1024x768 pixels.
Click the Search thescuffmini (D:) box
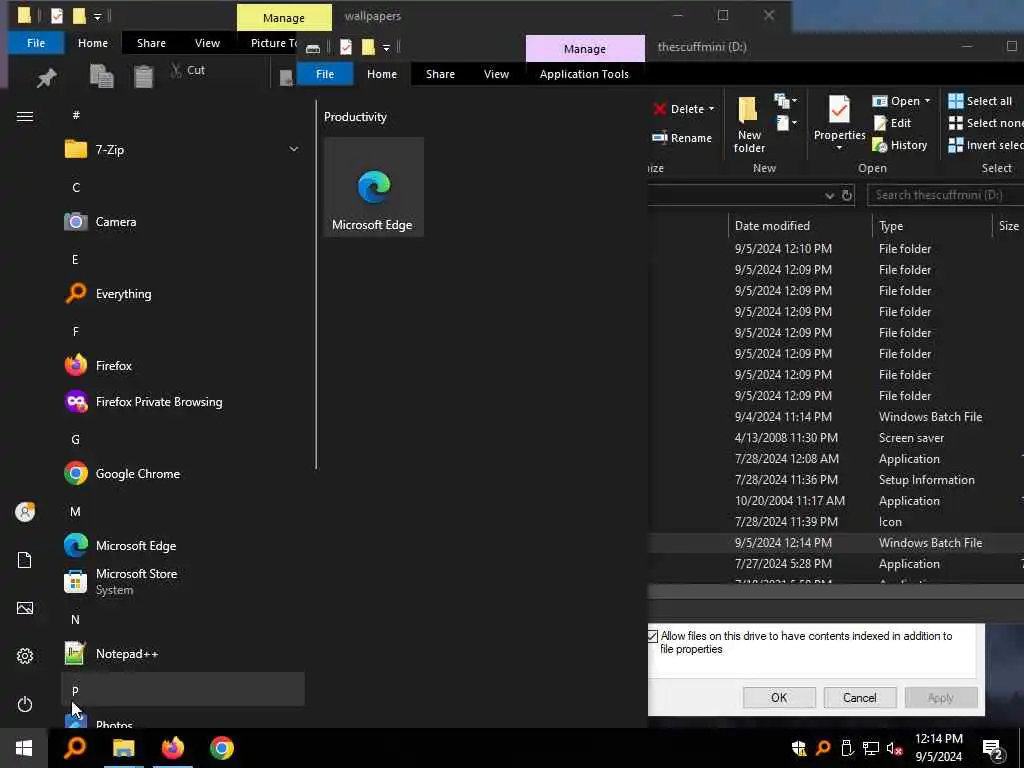click(x=946, y=195)
